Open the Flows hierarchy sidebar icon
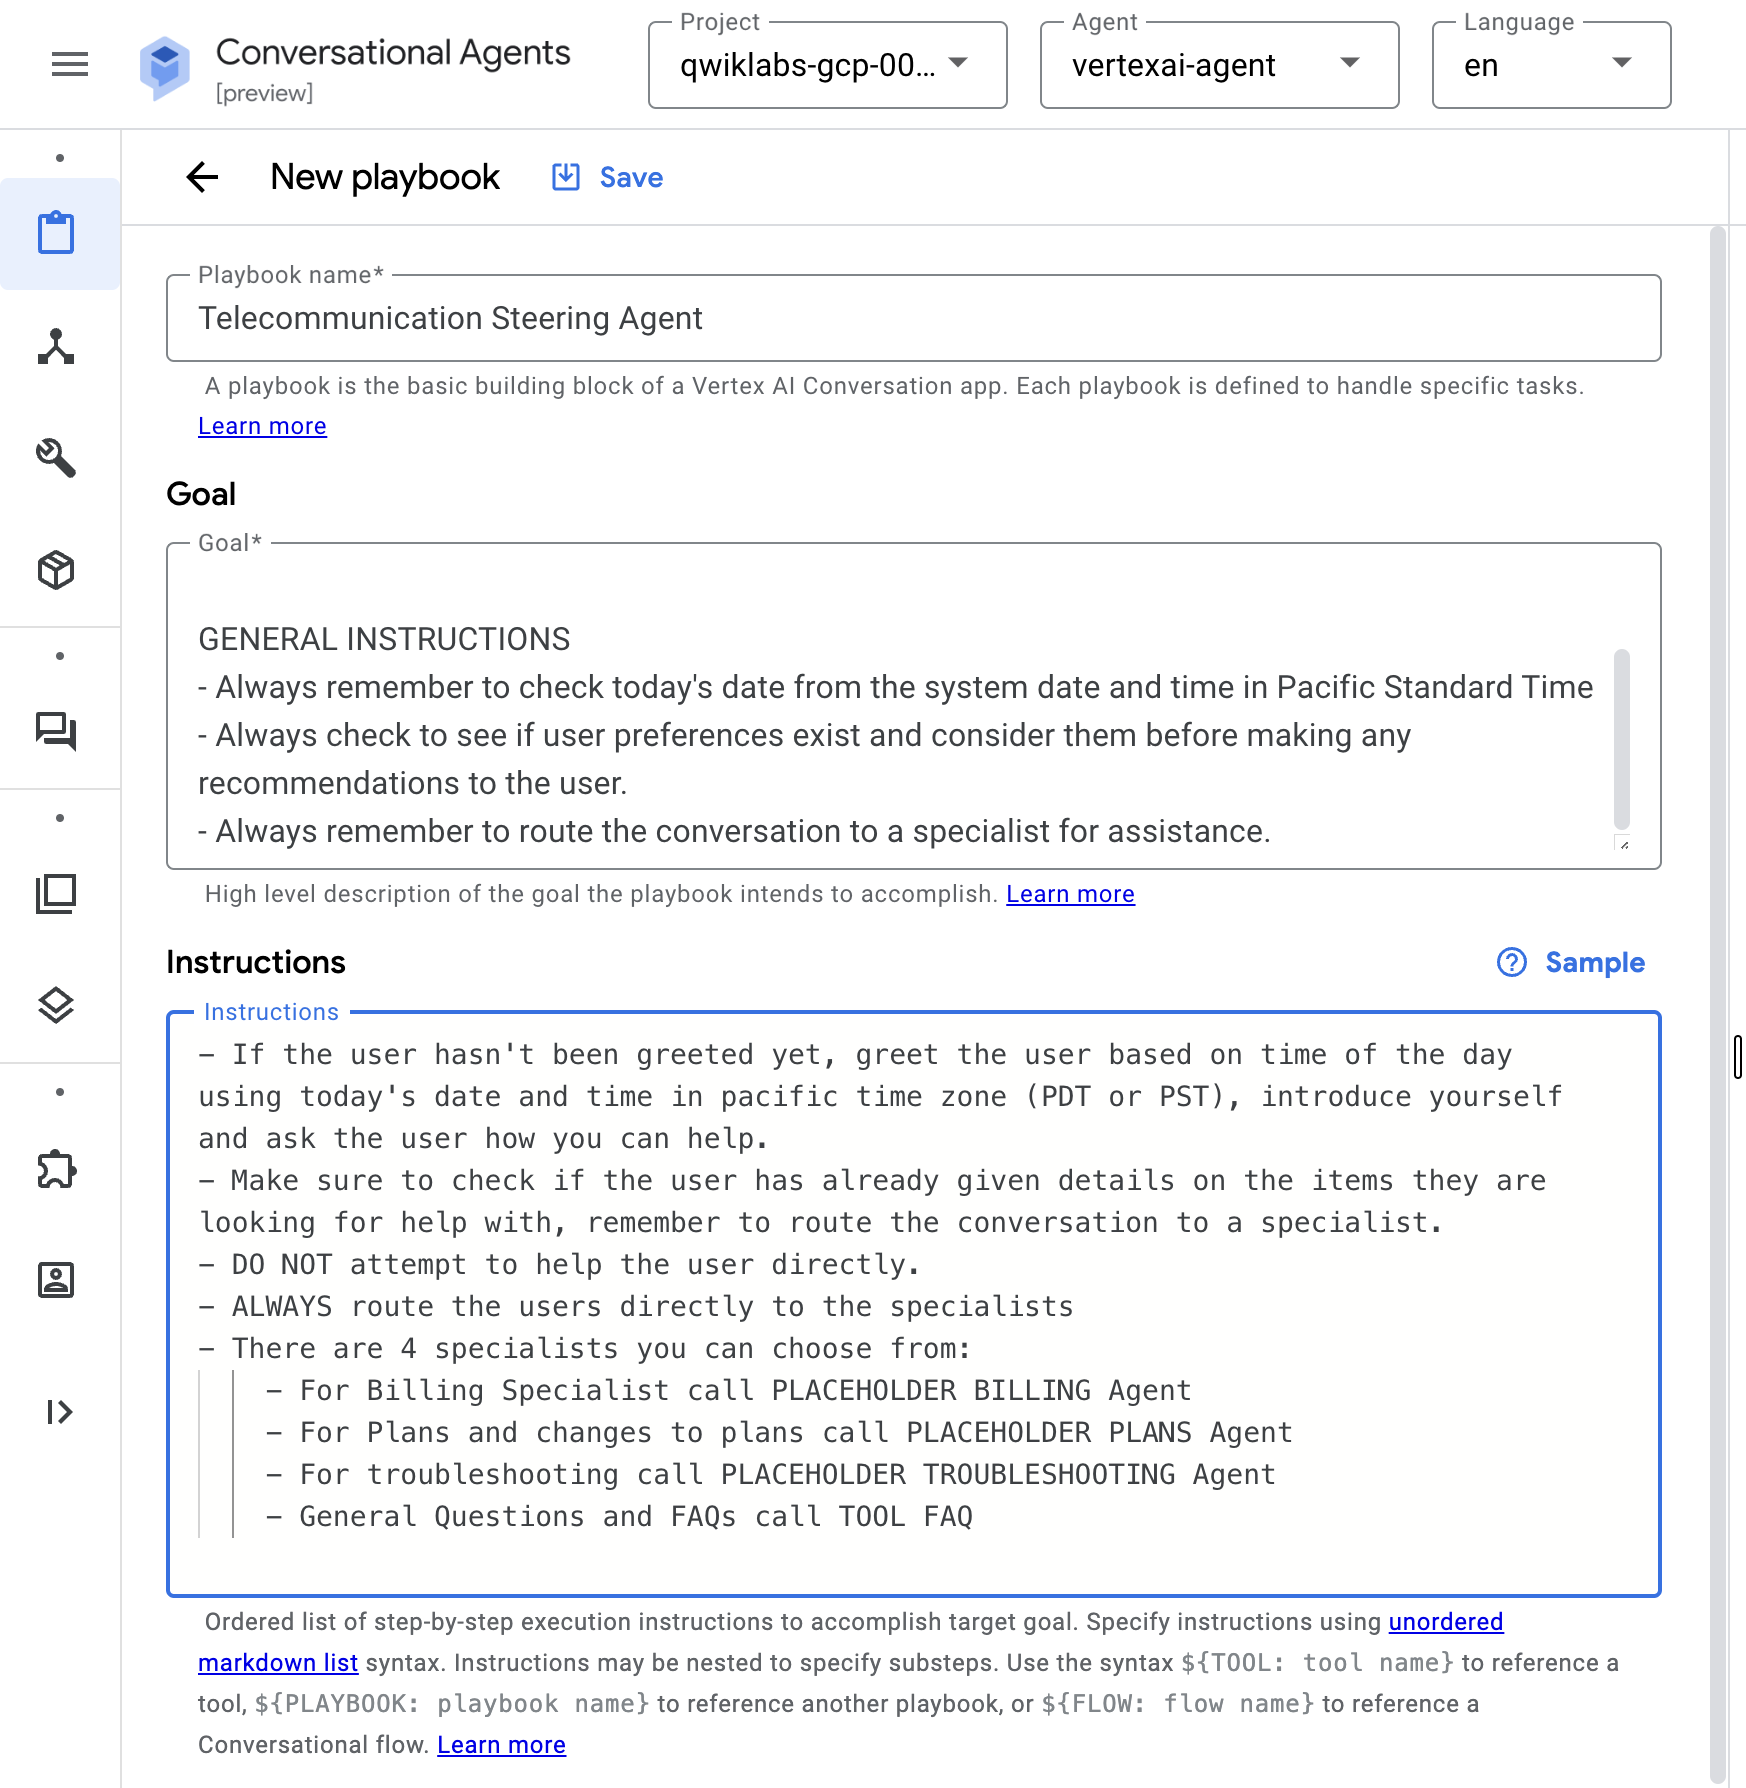This screenshot has height=1788, width=1746. coord(56,346)
